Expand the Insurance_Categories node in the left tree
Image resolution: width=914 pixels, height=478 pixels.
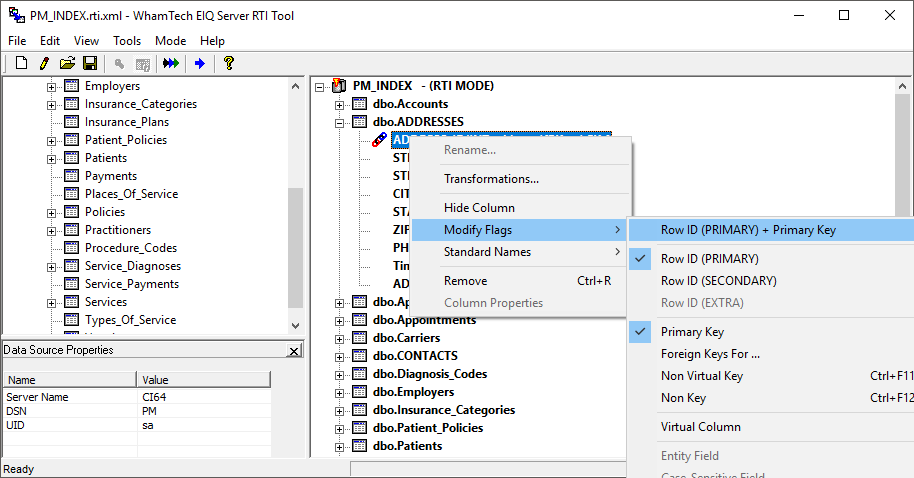coord(51,105)
